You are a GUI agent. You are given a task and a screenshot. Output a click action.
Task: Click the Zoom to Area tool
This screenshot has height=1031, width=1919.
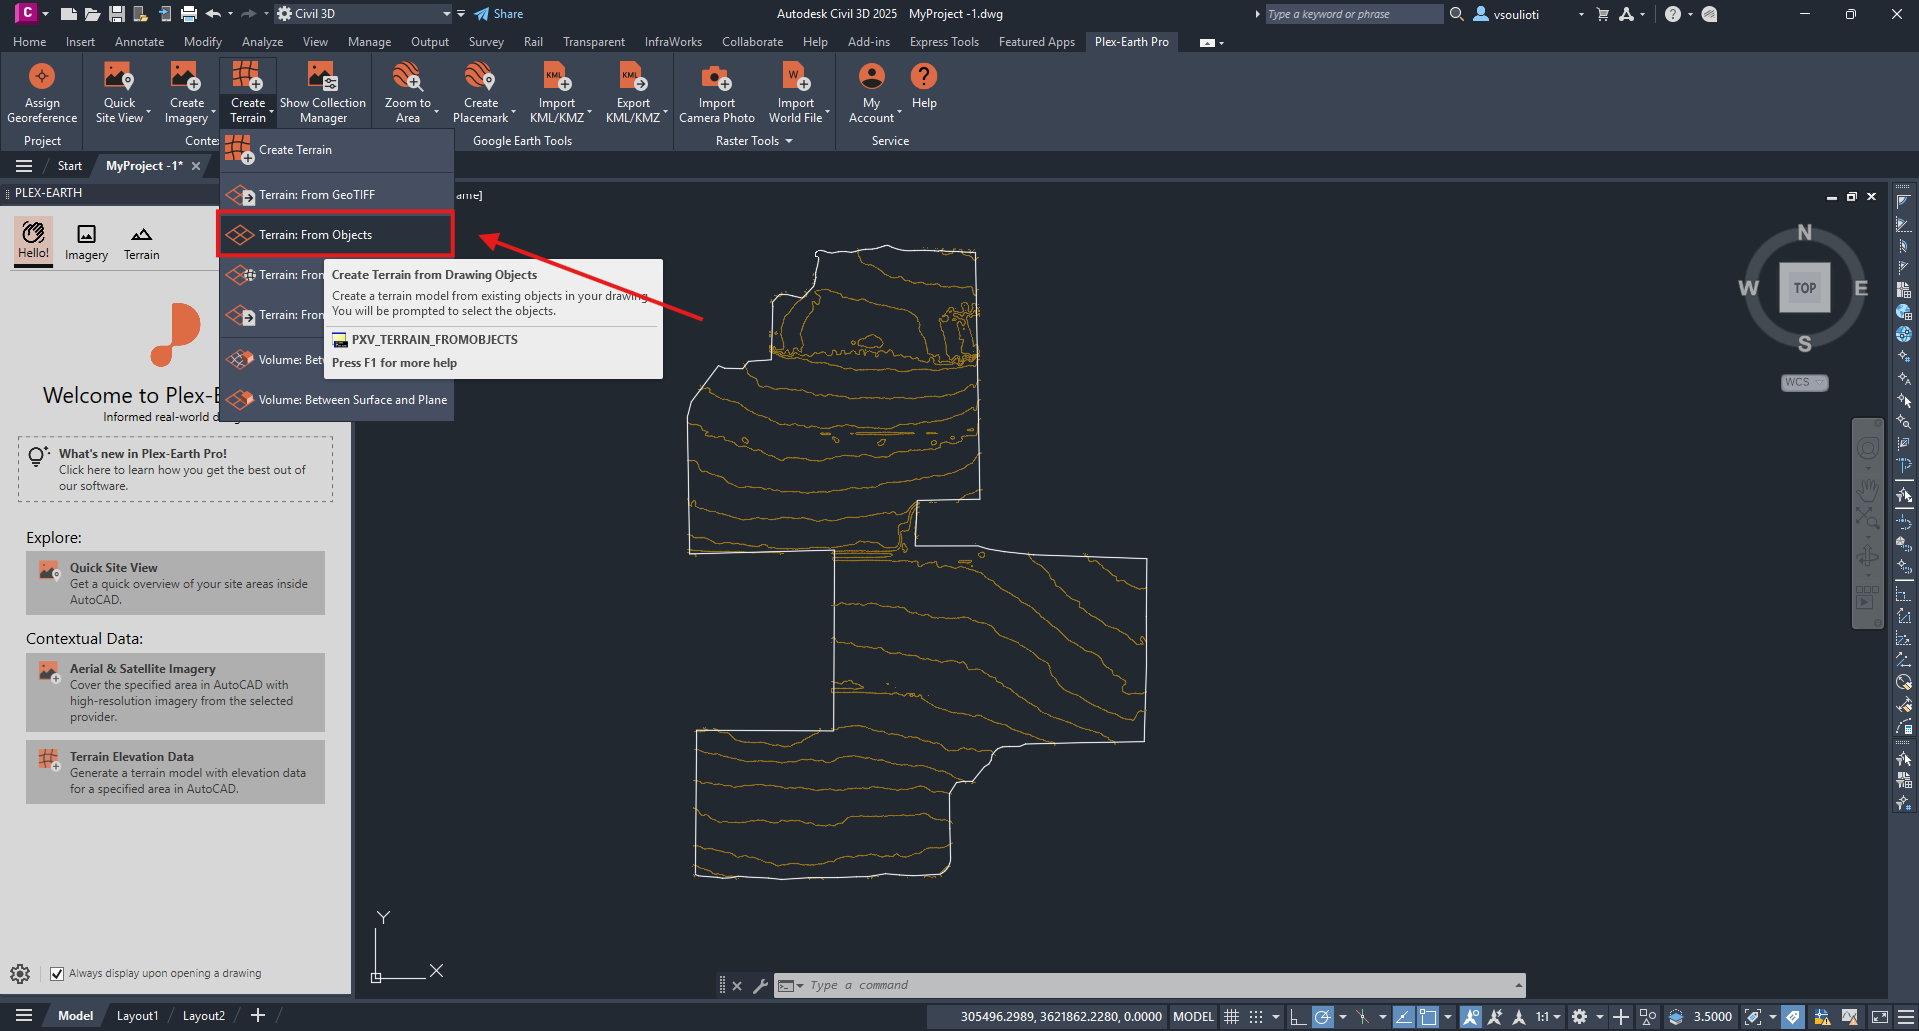[x=407, y=92]
